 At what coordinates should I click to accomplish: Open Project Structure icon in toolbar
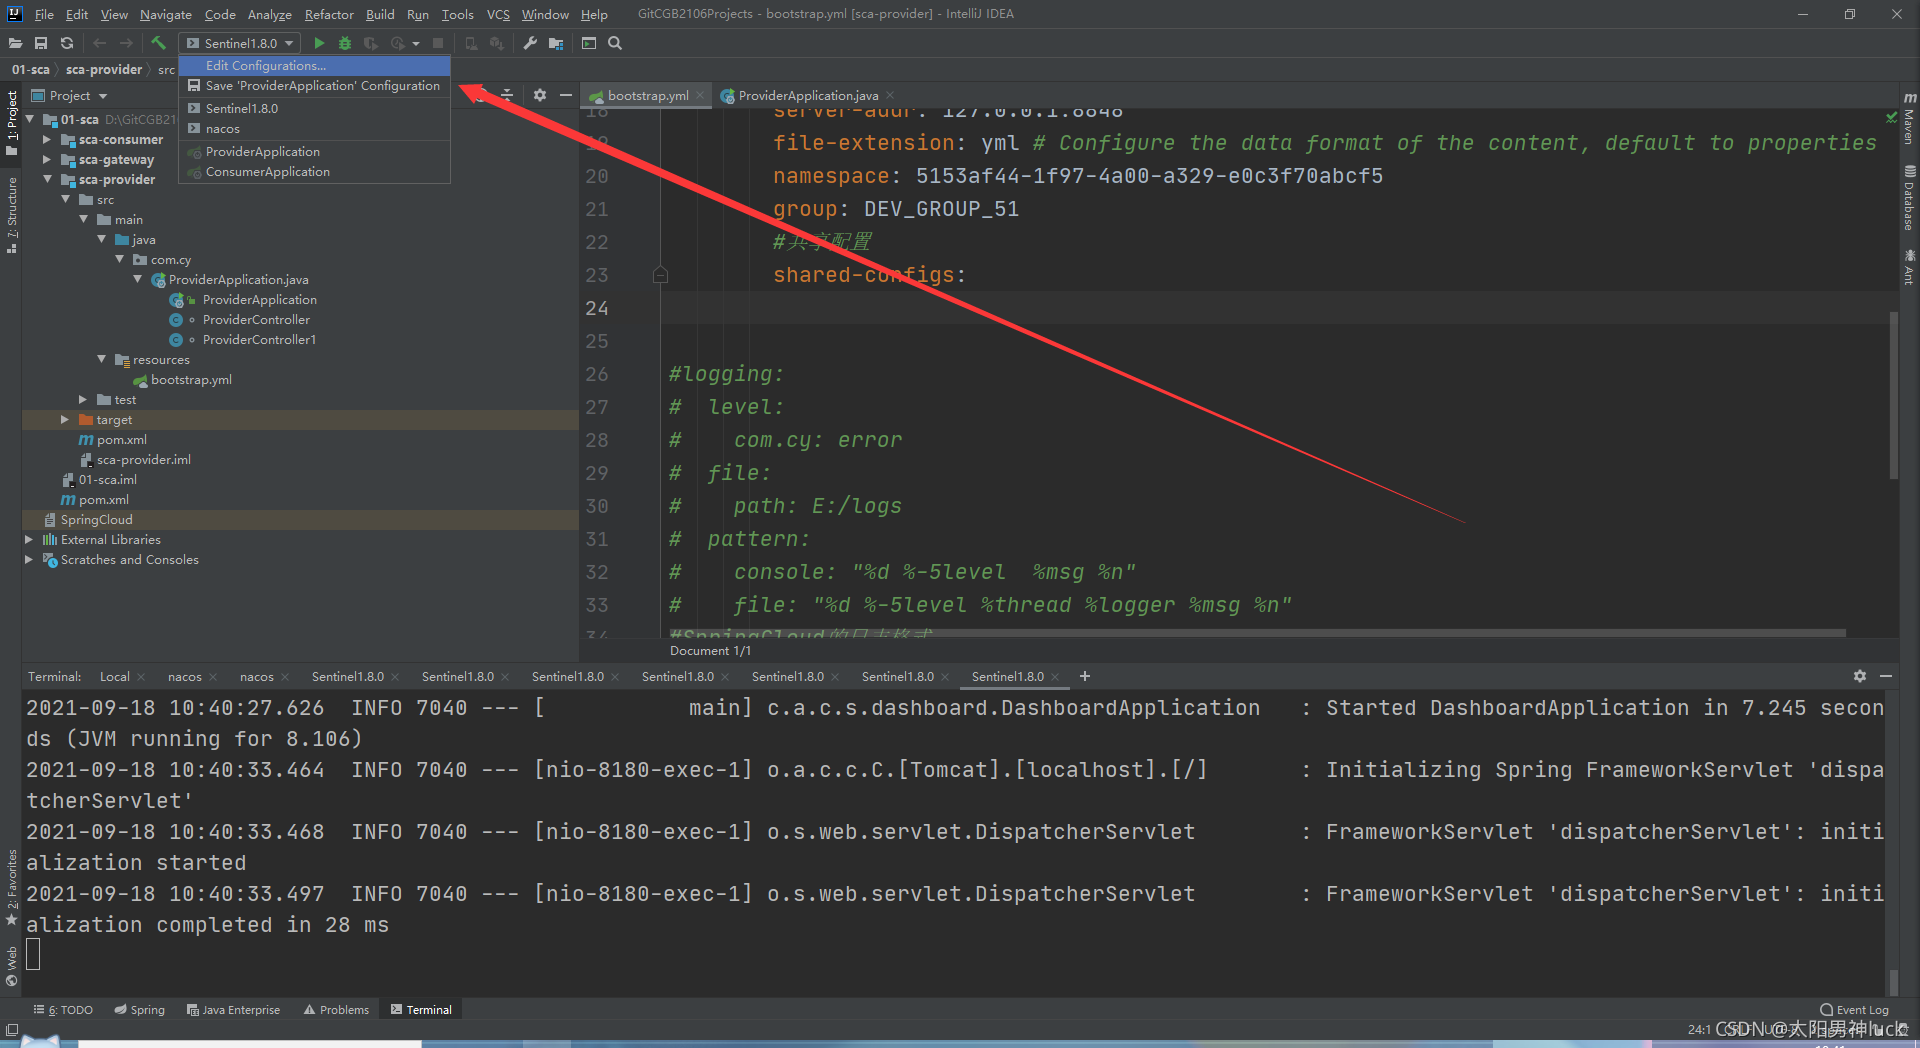[x=556, y=43]
